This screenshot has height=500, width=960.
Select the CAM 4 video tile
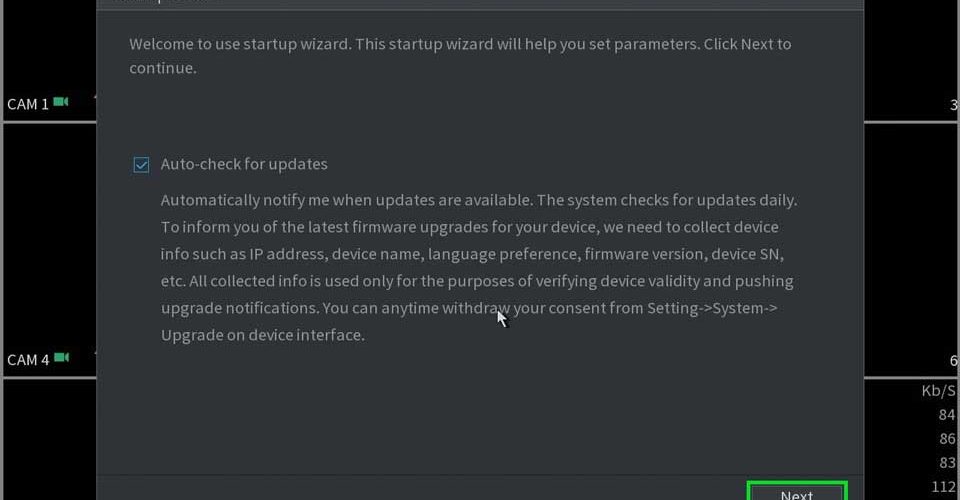point(48,250)
